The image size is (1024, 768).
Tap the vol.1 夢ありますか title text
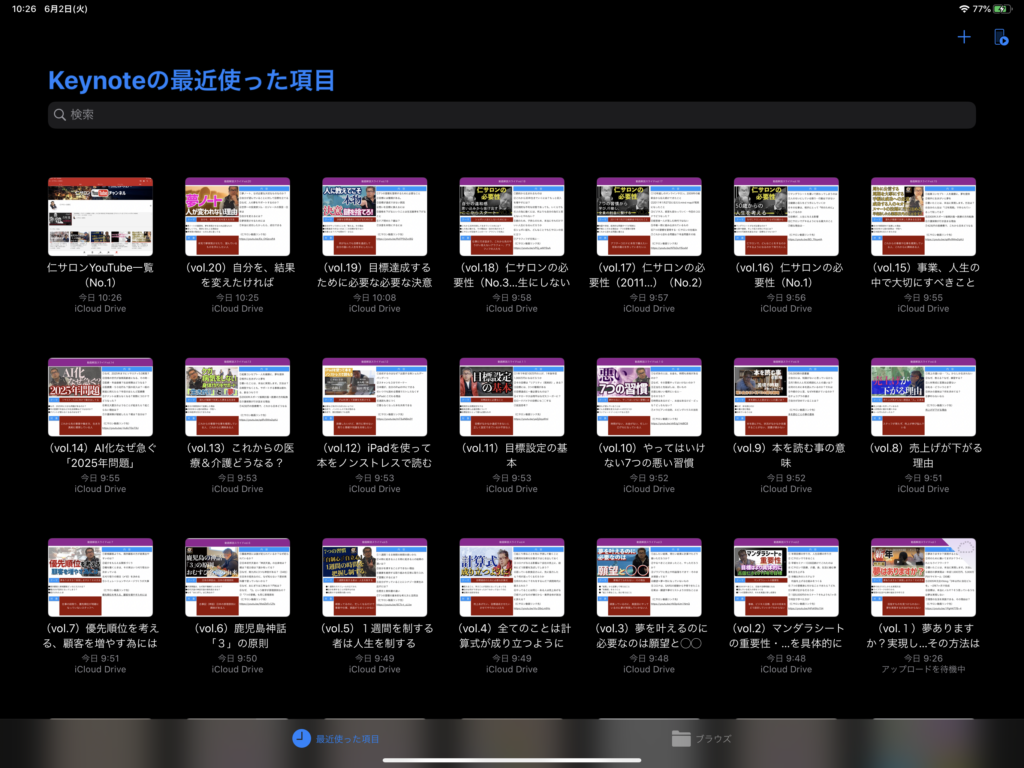[x=924, y=635]
